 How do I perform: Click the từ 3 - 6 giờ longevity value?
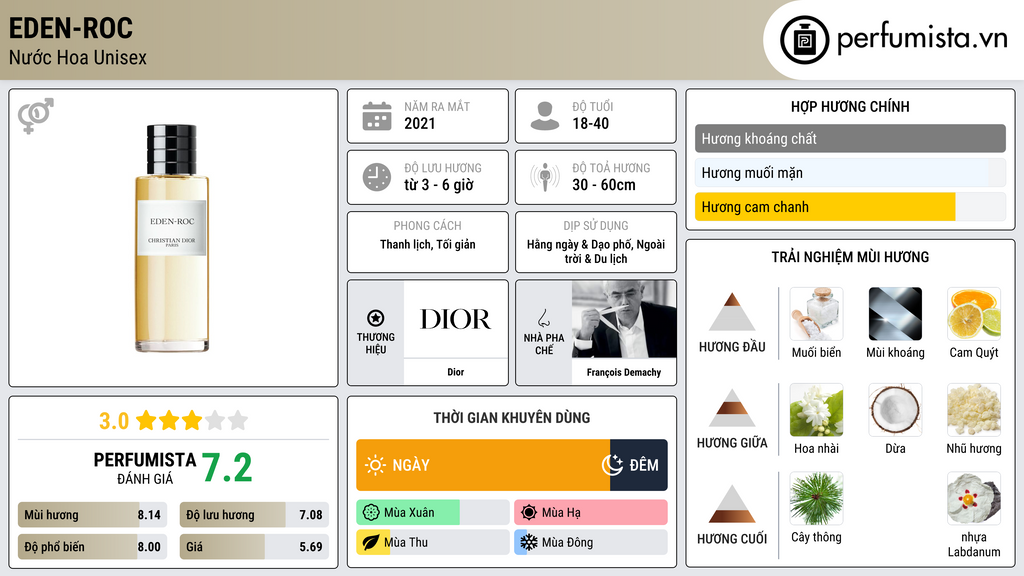[x=439, y=185]
